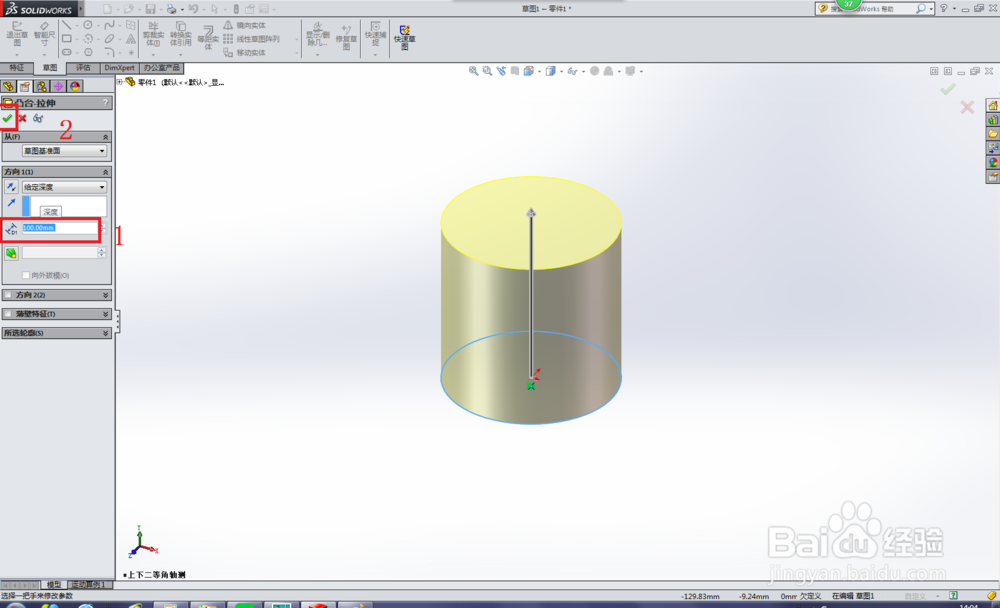
Task: Switch to the DimXpert tab
Action: [x=119, y=68]
